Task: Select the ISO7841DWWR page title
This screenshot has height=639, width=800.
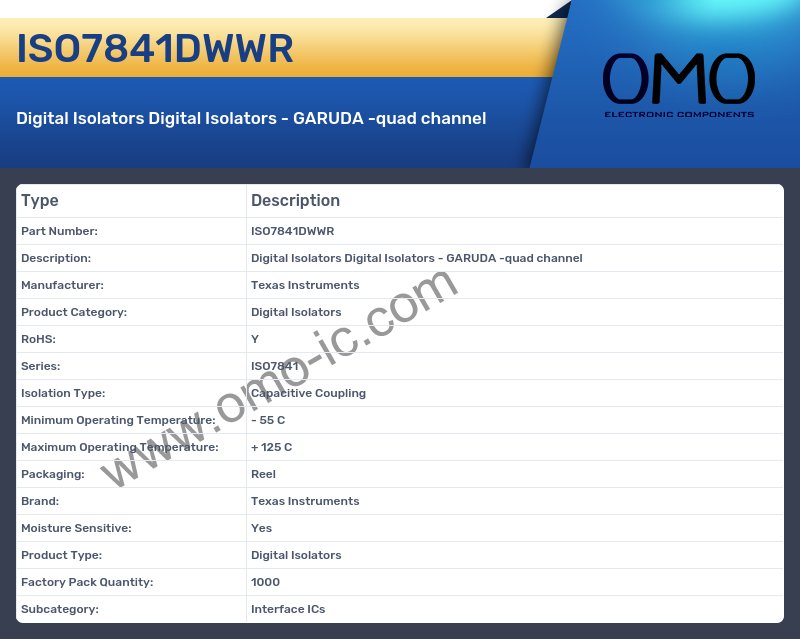Action: (155, 48)
